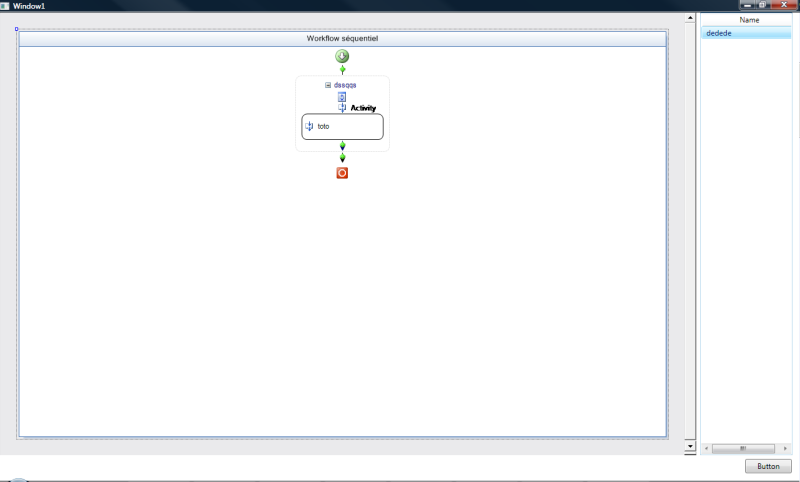Screen dimensions: 800x482
Task: Click the connector arrow above the end icon
Action: point(342,157)
